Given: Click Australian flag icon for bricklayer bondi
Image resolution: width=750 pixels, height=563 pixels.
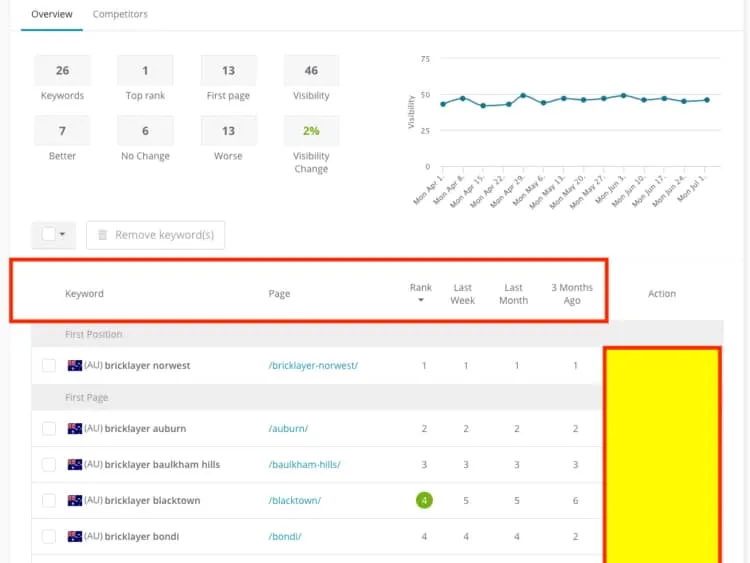Looking at the screenshot, I should [75, 536].
